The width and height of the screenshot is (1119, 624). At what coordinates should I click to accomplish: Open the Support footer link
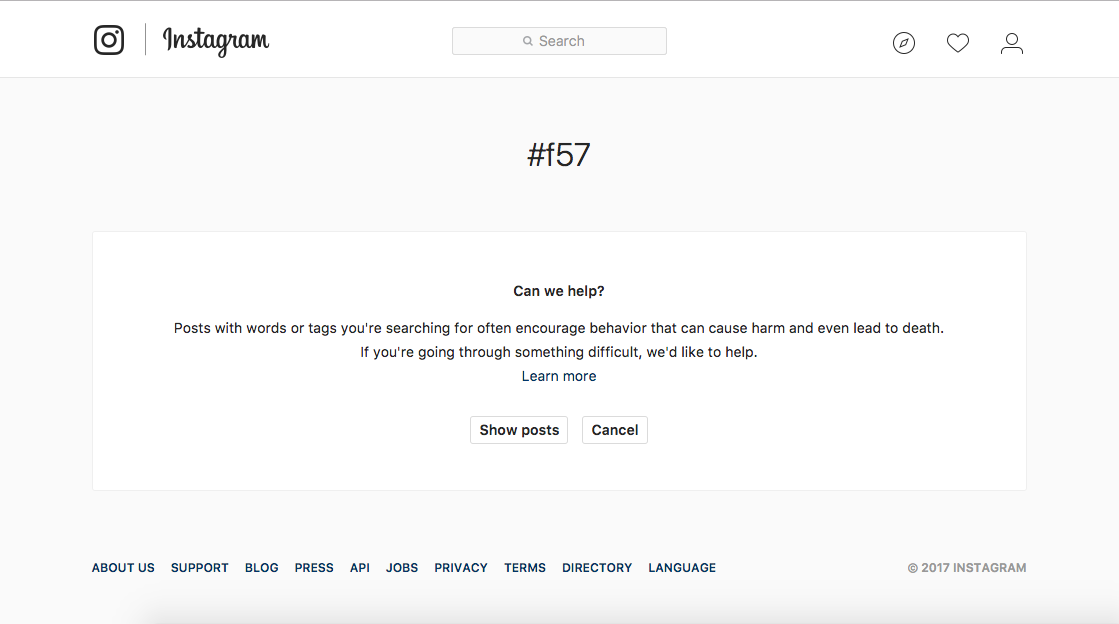(199, 568)
